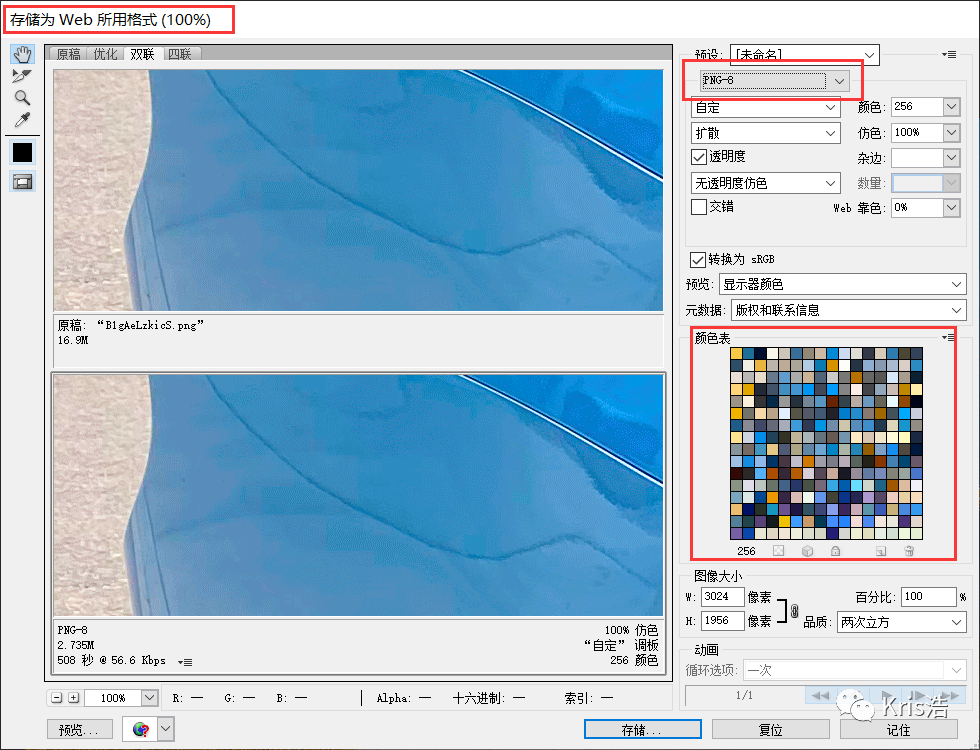The image size is (980, 750).
Task: Click the 存储 button
Action: pos(642,729)
